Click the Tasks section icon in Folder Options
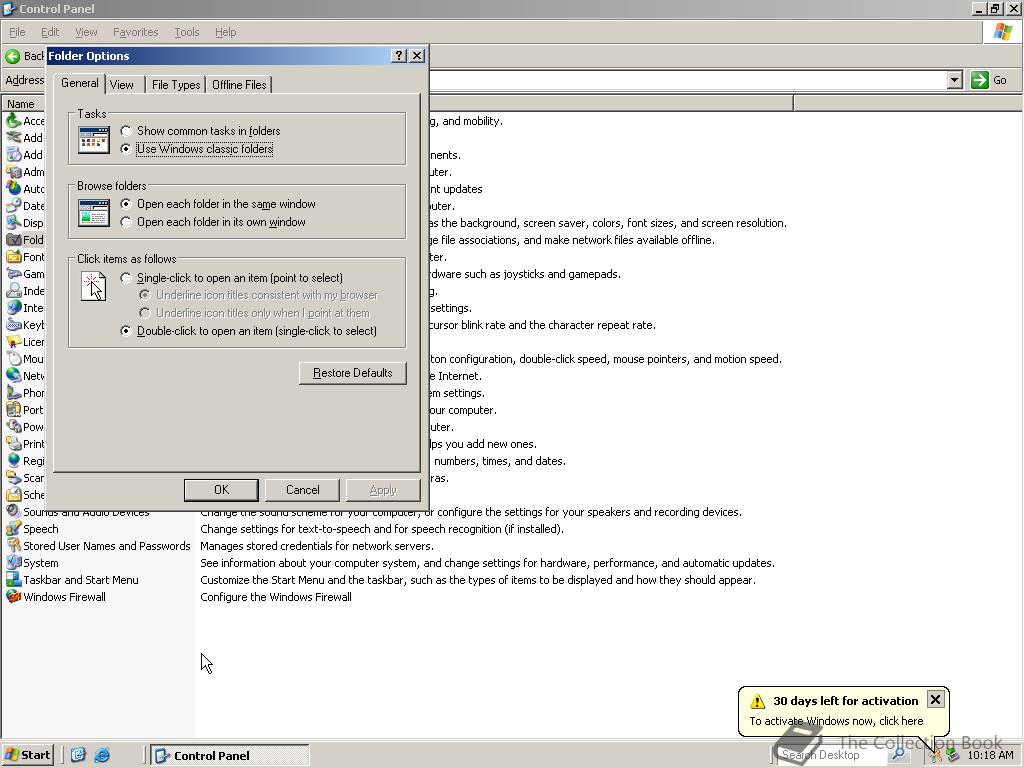Image resolution: width=1024 pixels, height=768 pixels. (94, 140)
